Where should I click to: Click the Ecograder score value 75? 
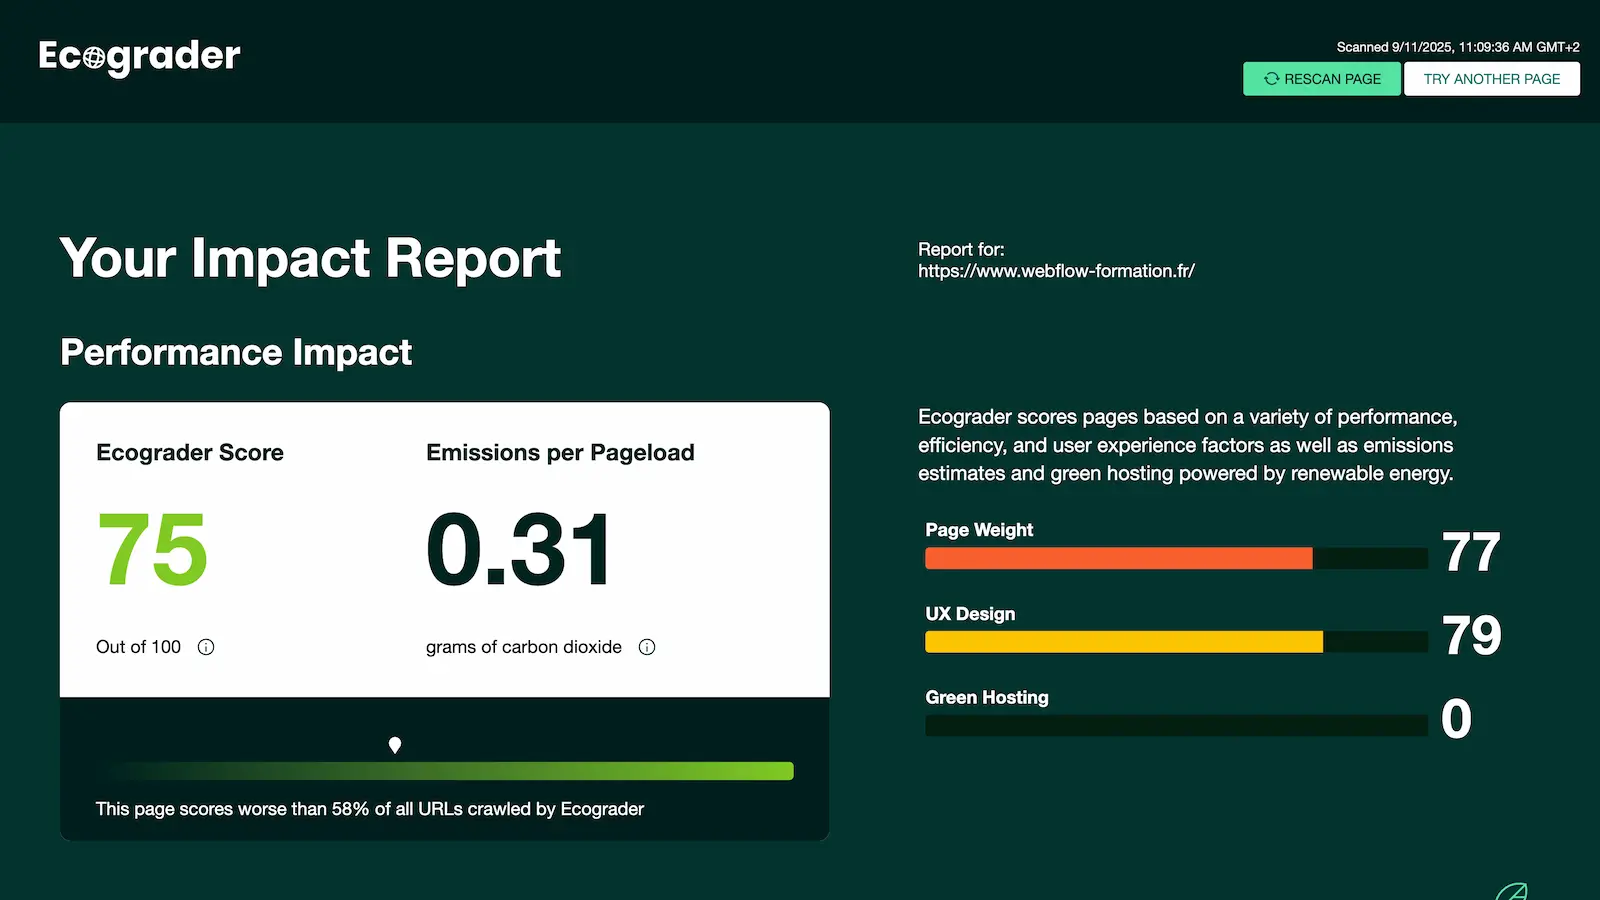[x=152, y=549]
